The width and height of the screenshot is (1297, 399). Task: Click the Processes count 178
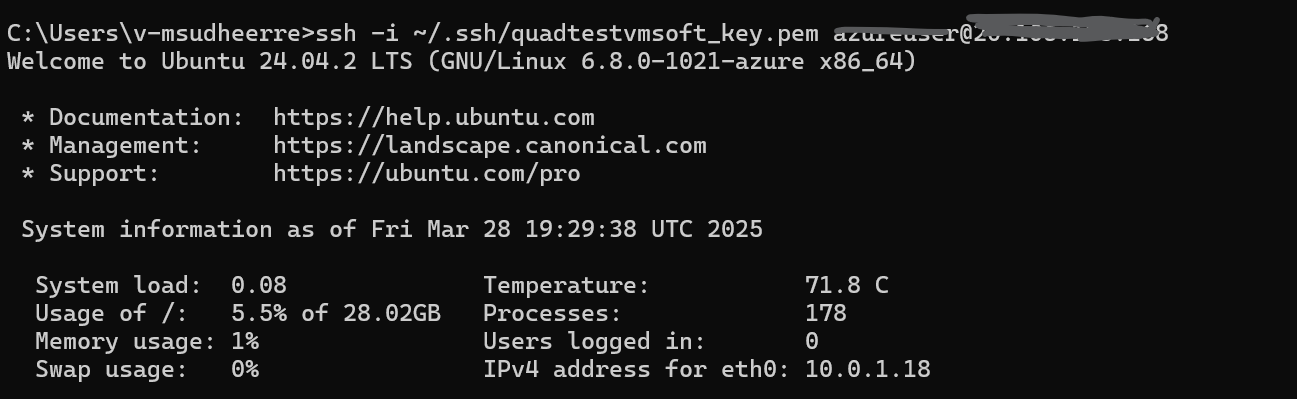(825, 314)
